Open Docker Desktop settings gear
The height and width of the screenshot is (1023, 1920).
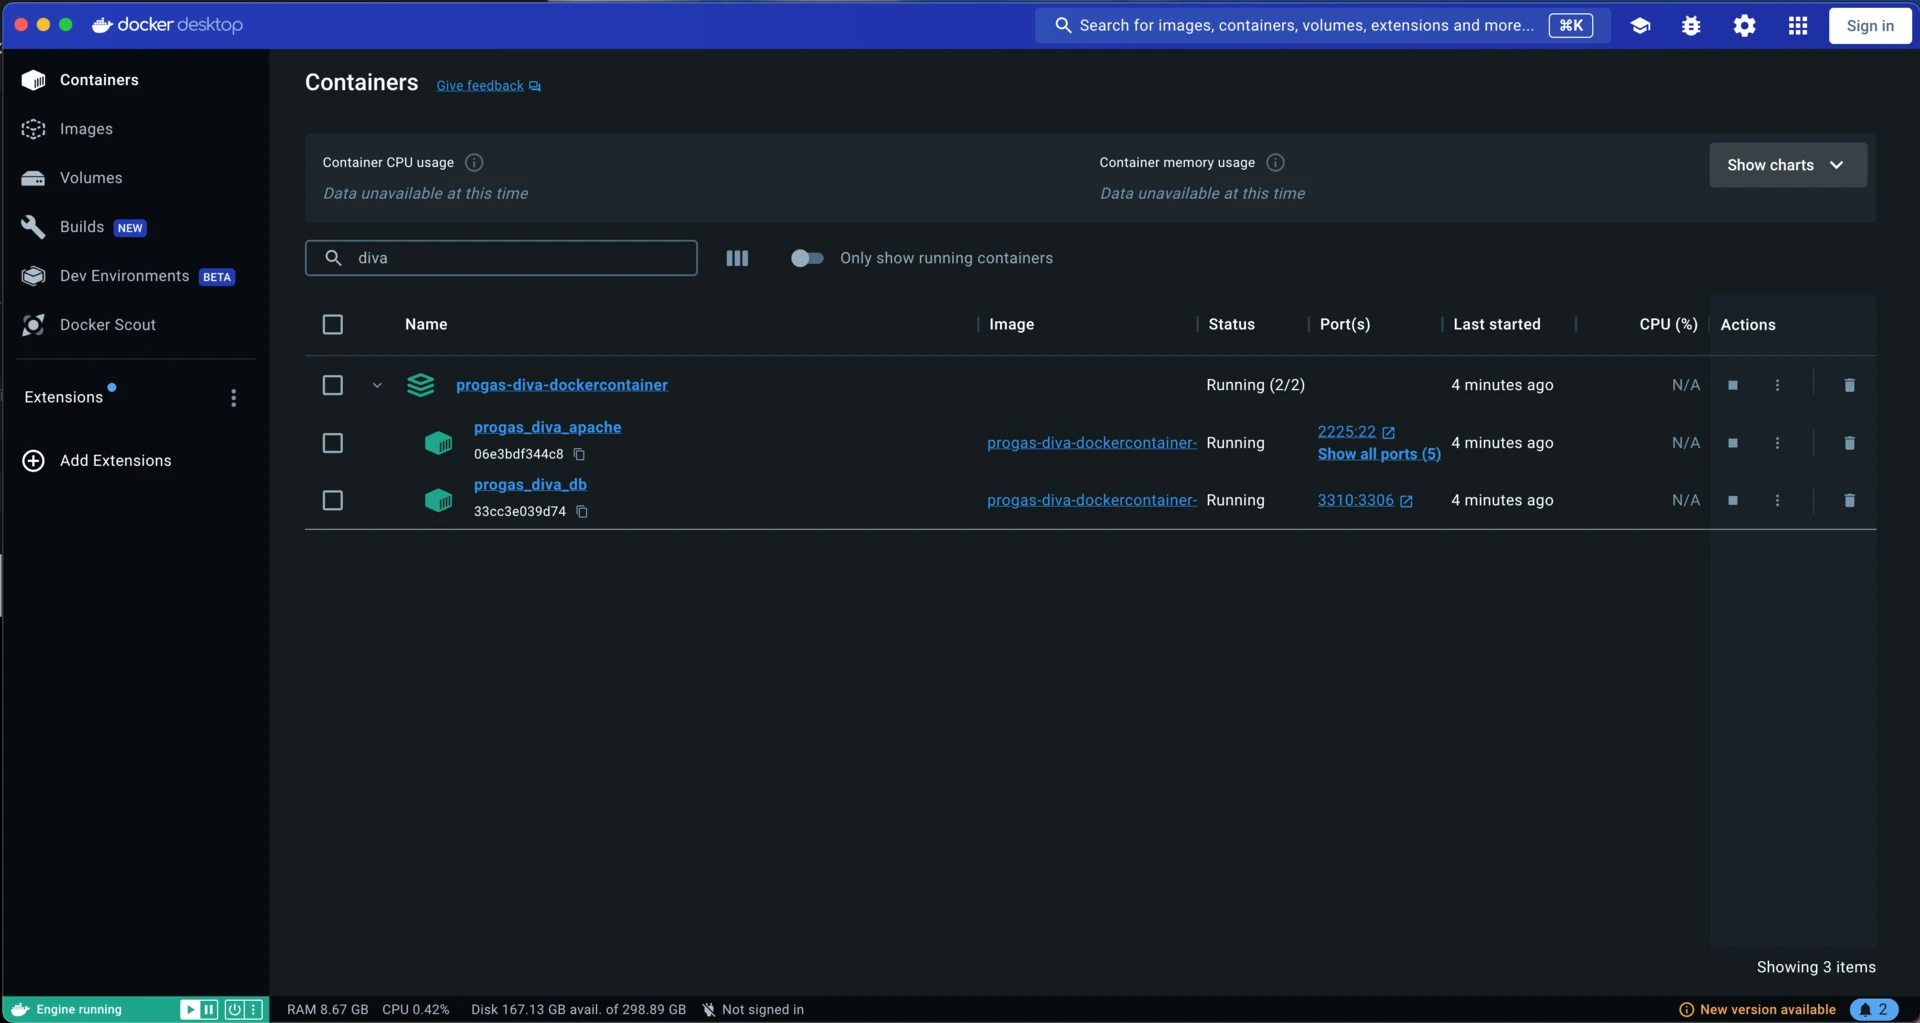[1744, 25]
